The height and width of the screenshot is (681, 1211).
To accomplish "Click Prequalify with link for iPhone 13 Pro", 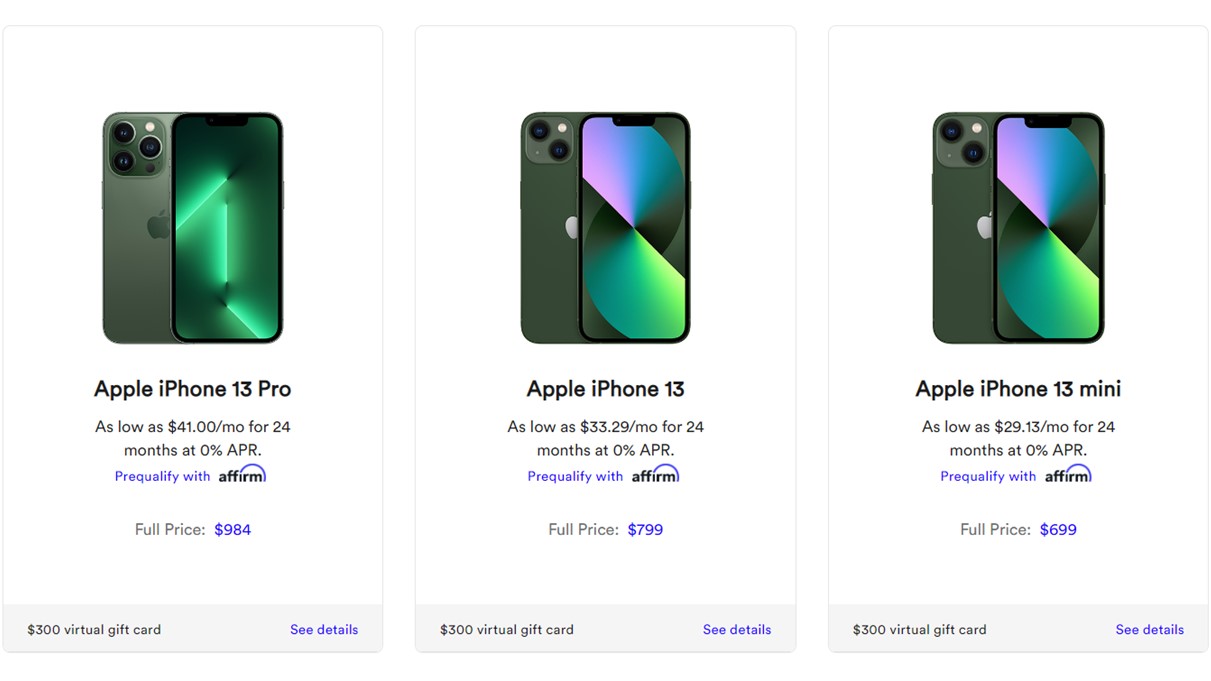I will click(162, 477).
